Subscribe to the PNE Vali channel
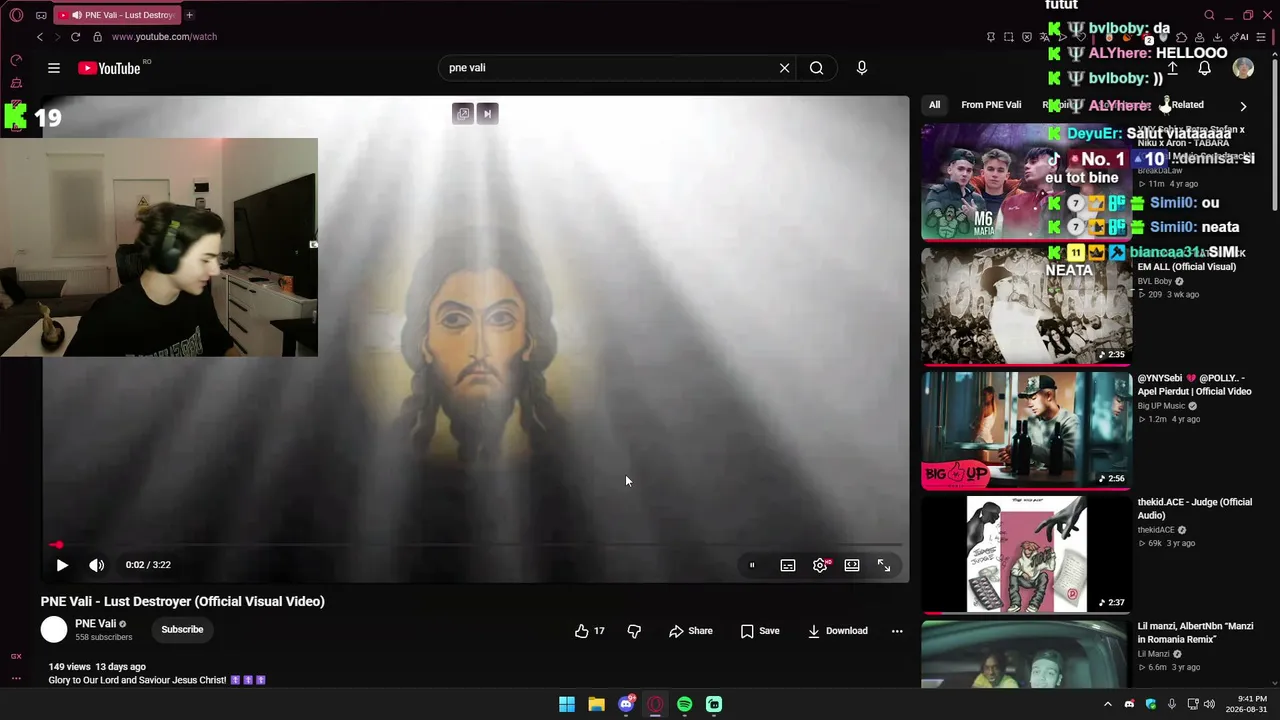The image size is (1280, 720). point(182,629)
